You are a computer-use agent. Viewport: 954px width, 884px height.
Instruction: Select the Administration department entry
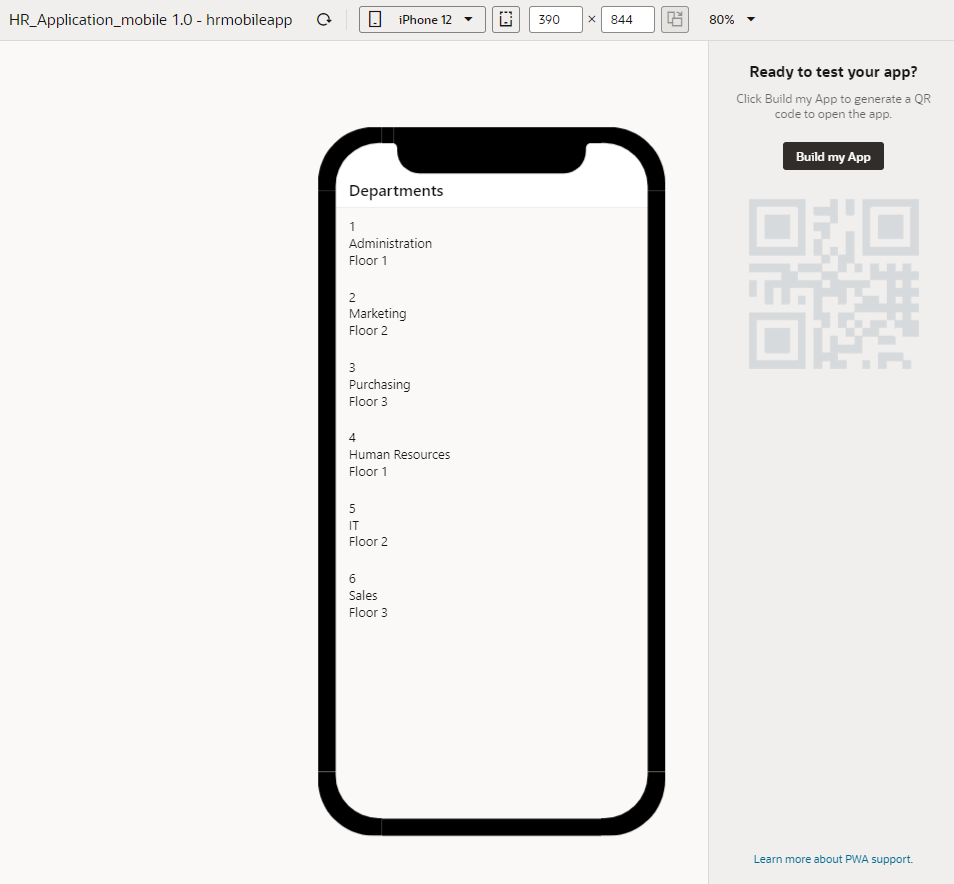pos(390,243)
